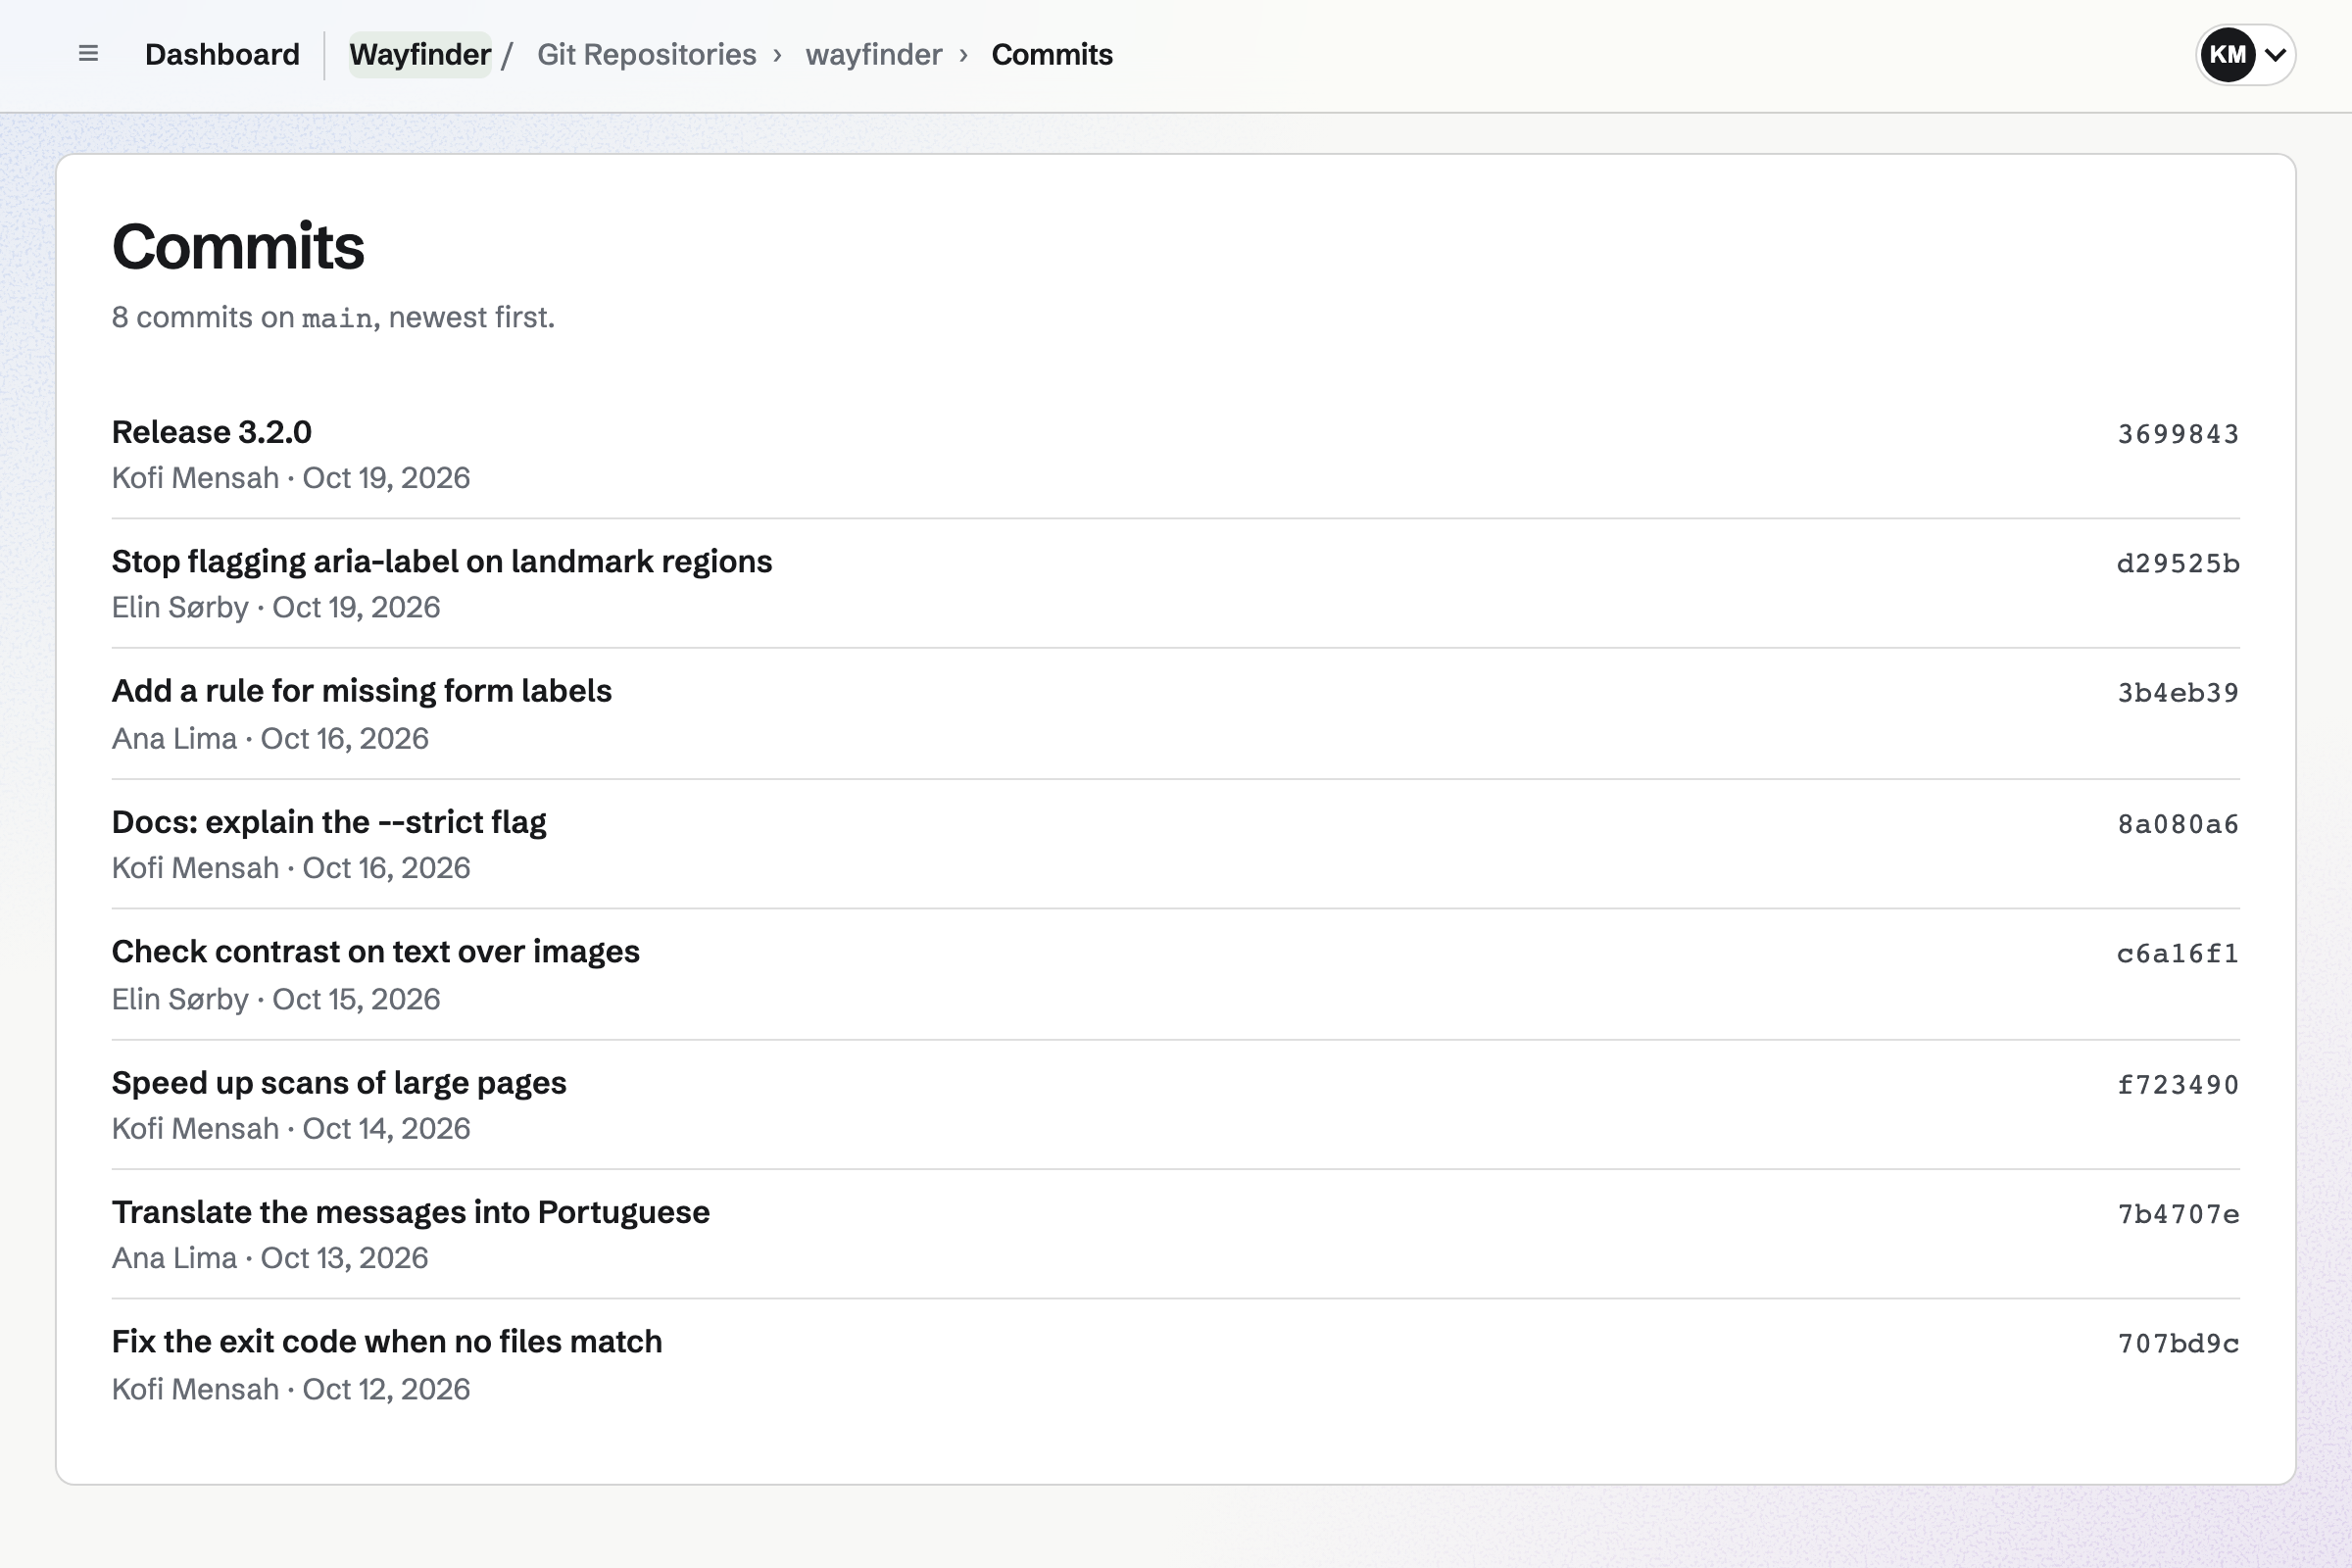Expand the account dropdown chevron
This screenshot has height=1568, width=2352.
pos(2275,55)
